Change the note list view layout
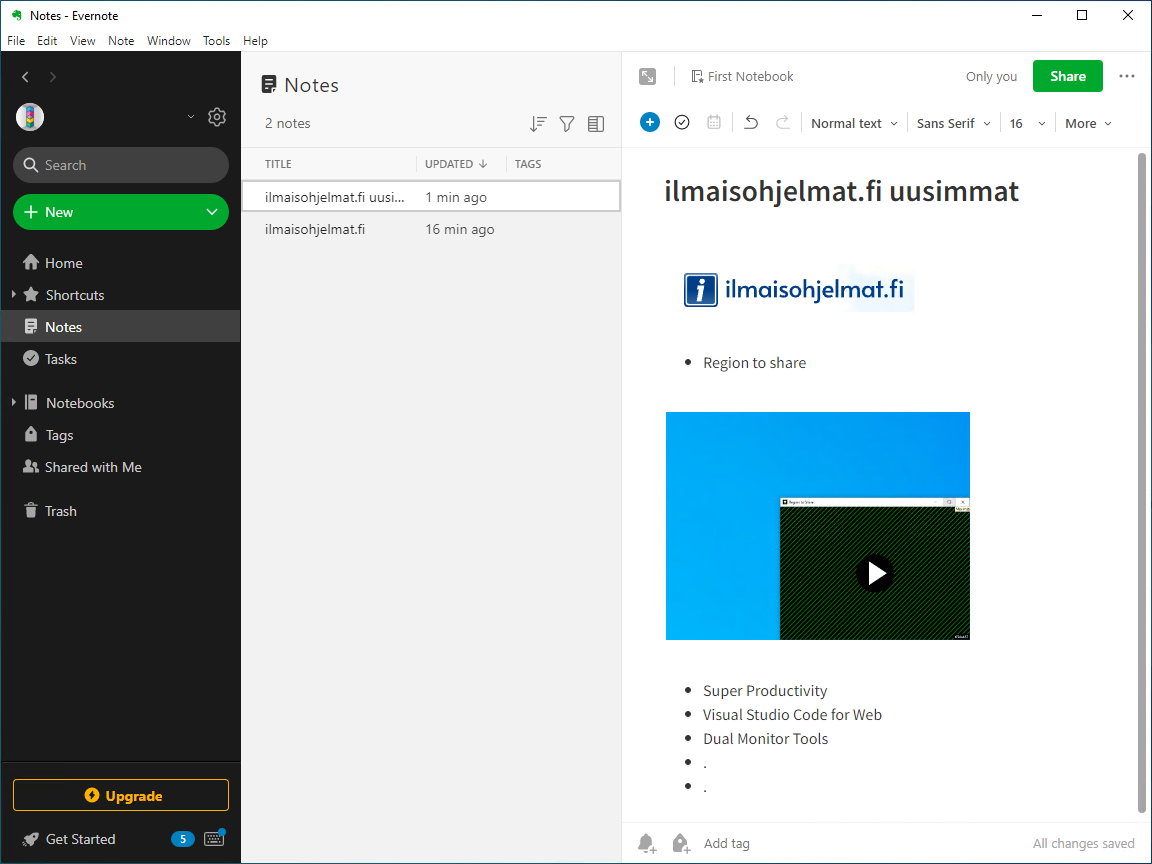The height and width of the screenshot is (864, 1152). click(x=596, y=123)
